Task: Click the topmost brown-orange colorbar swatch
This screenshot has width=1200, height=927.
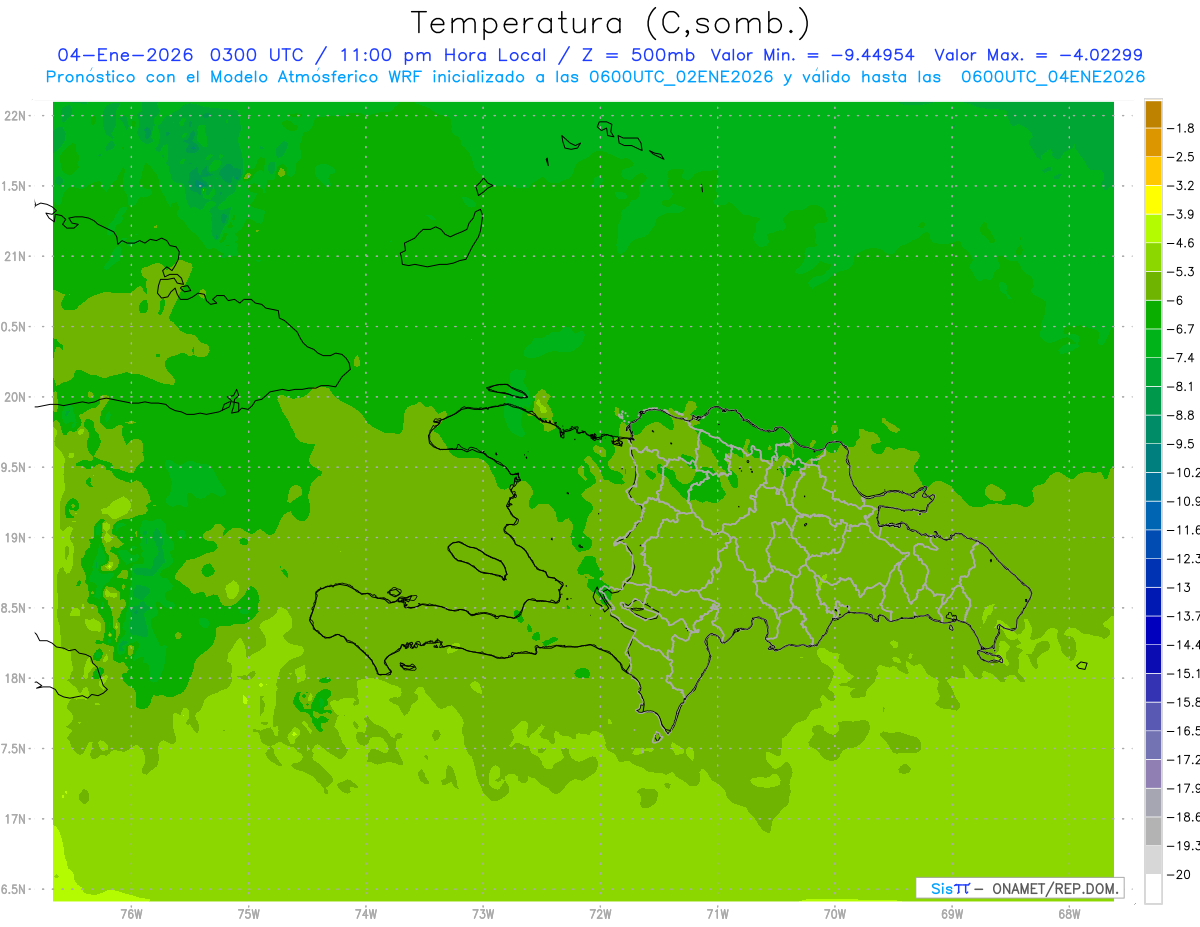Action: coord(1153,114)
